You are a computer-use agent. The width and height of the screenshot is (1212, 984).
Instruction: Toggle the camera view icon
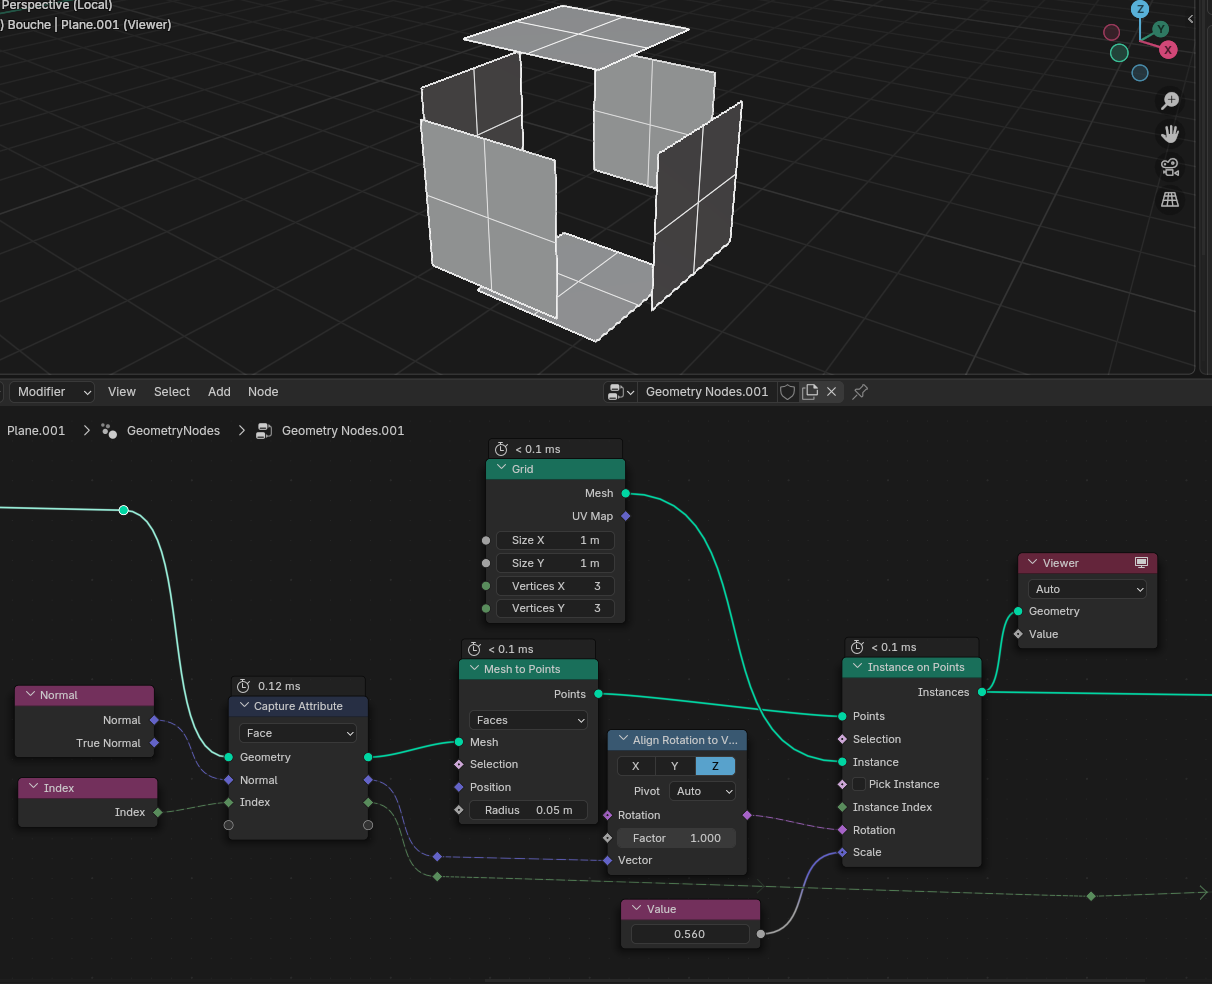(1170, 166)
